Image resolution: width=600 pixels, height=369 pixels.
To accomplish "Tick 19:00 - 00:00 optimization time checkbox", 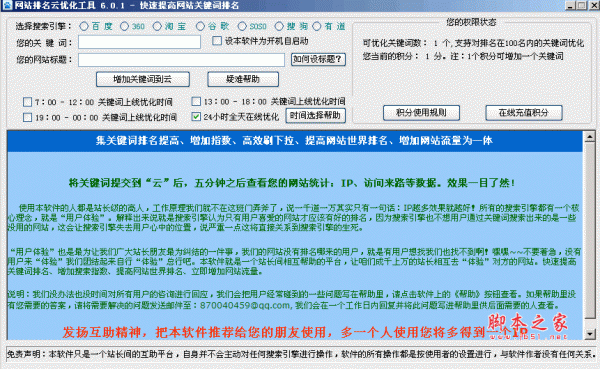I will pyautogui.click(x=28, y=117).
